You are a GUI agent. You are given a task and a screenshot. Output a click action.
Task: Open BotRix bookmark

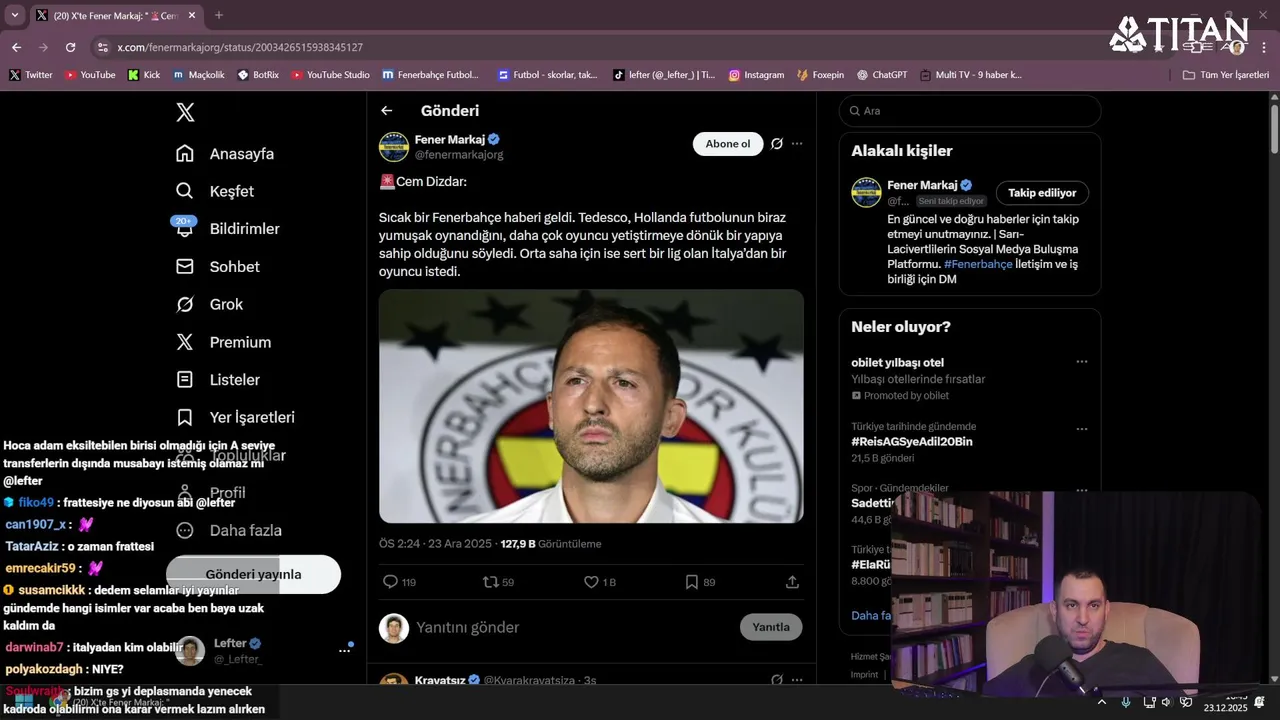[x=258, y=75]
